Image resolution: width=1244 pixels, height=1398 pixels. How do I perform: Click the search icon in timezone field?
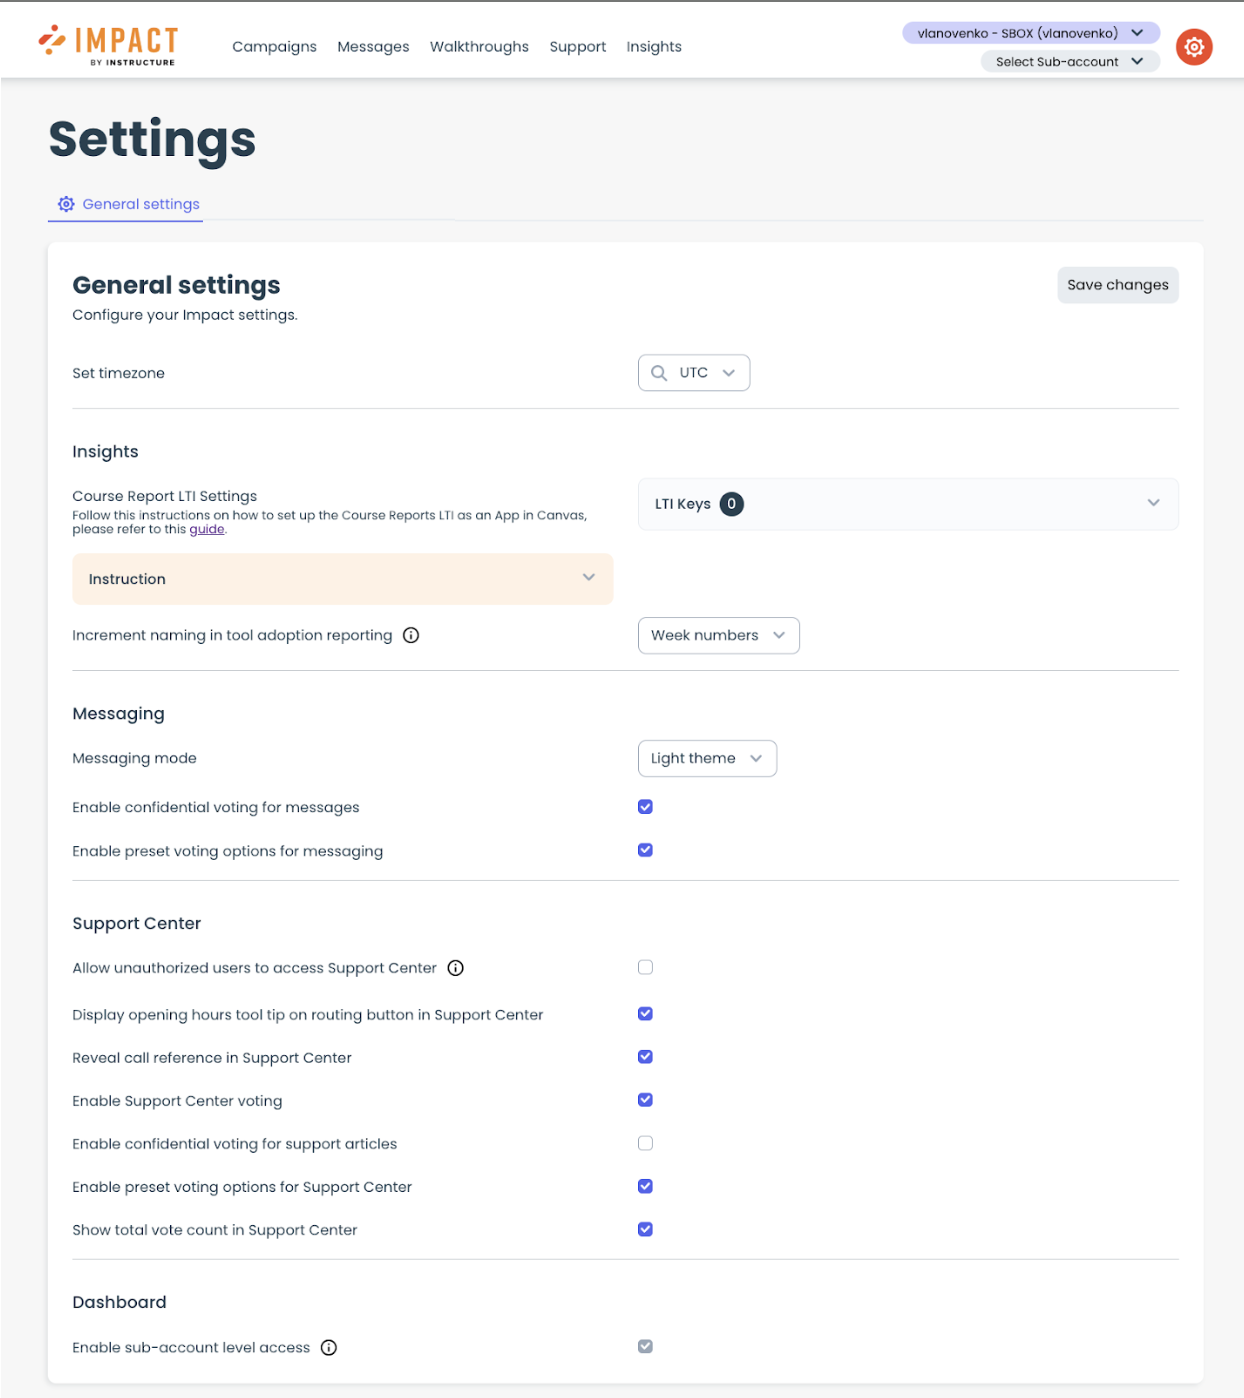[x=659, y=373]
